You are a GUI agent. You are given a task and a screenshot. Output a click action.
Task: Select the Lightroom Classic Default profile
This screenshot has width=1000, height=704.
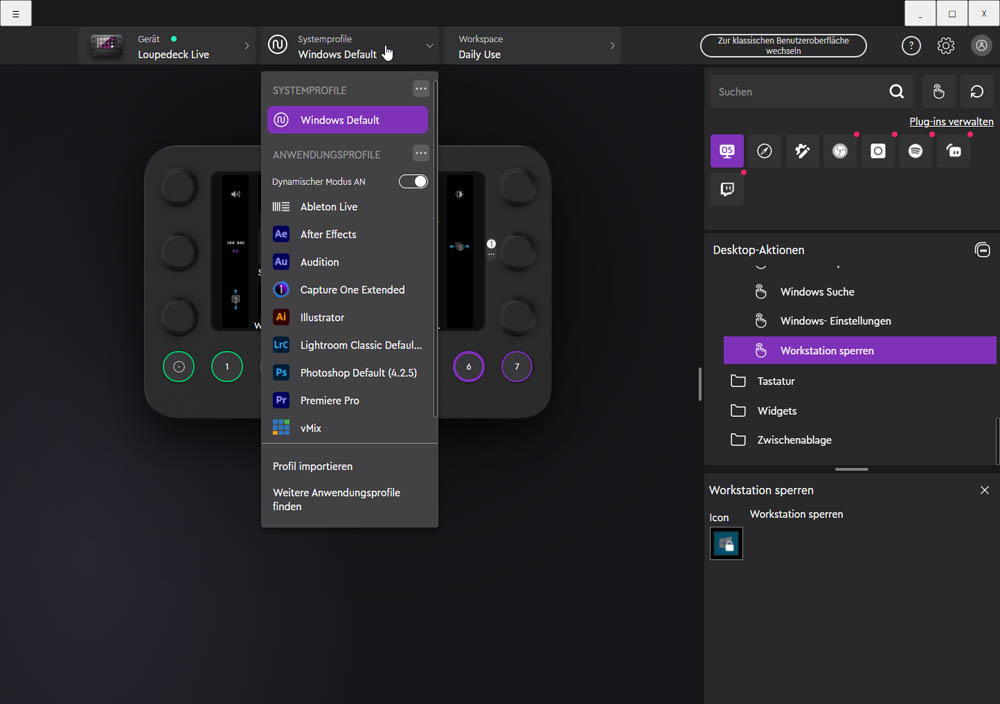[348, 345]
